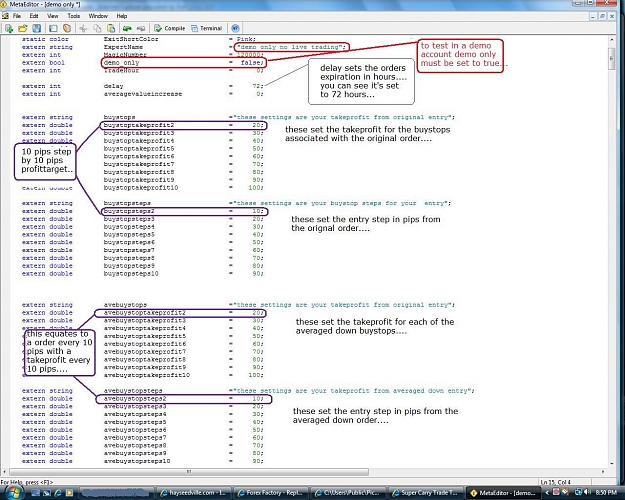Click the MetaEditor taskbar button
The width and height of the screenshot is (625, 500).
[503, 493]
